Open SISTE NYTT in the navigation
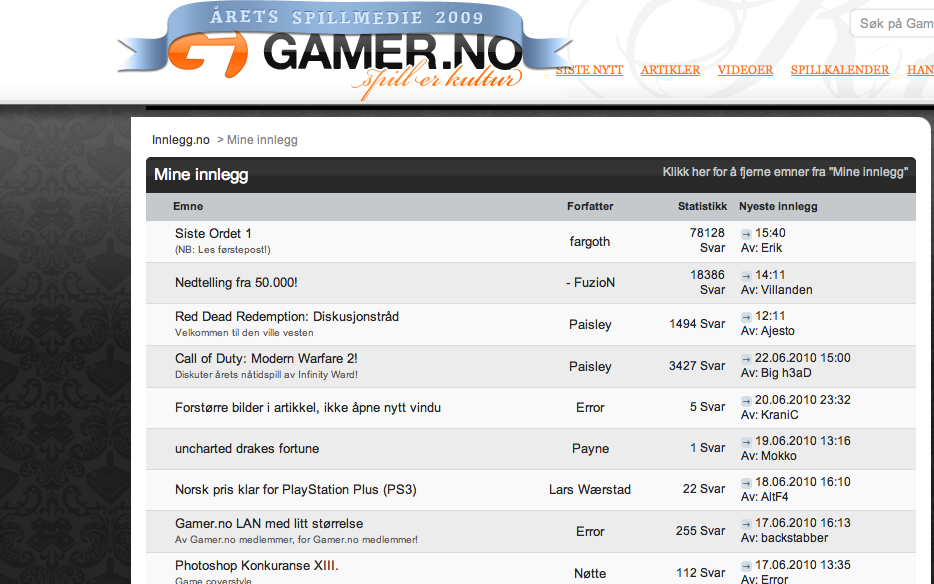This screenshot has width=934, height=584. [589, 70]
